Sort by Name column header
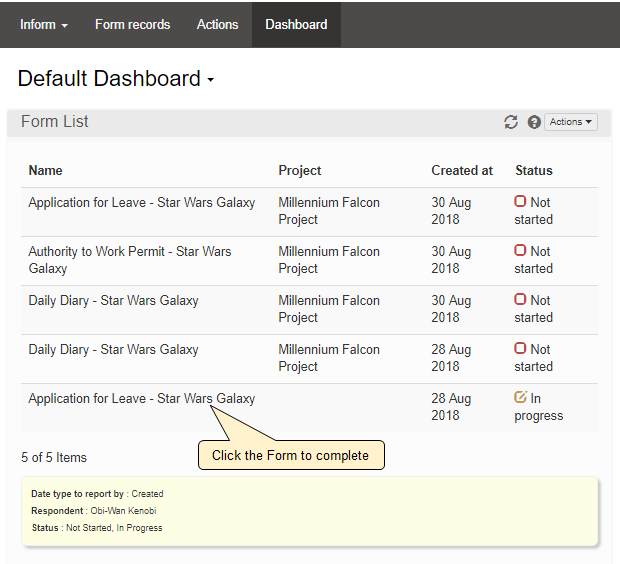The image size is (620, 564). [x=45, y=170]
